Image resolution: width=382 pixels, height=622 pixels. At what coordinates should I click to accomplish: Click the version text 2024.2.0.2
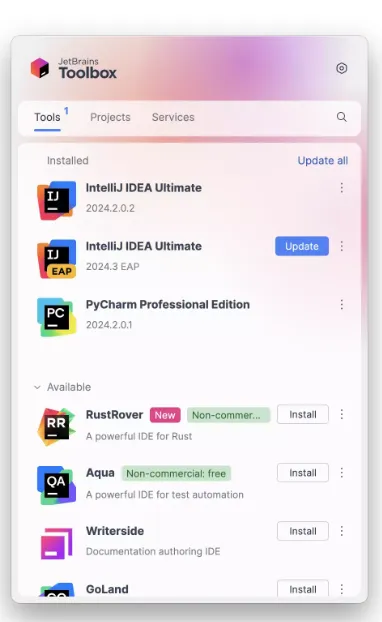110,208
